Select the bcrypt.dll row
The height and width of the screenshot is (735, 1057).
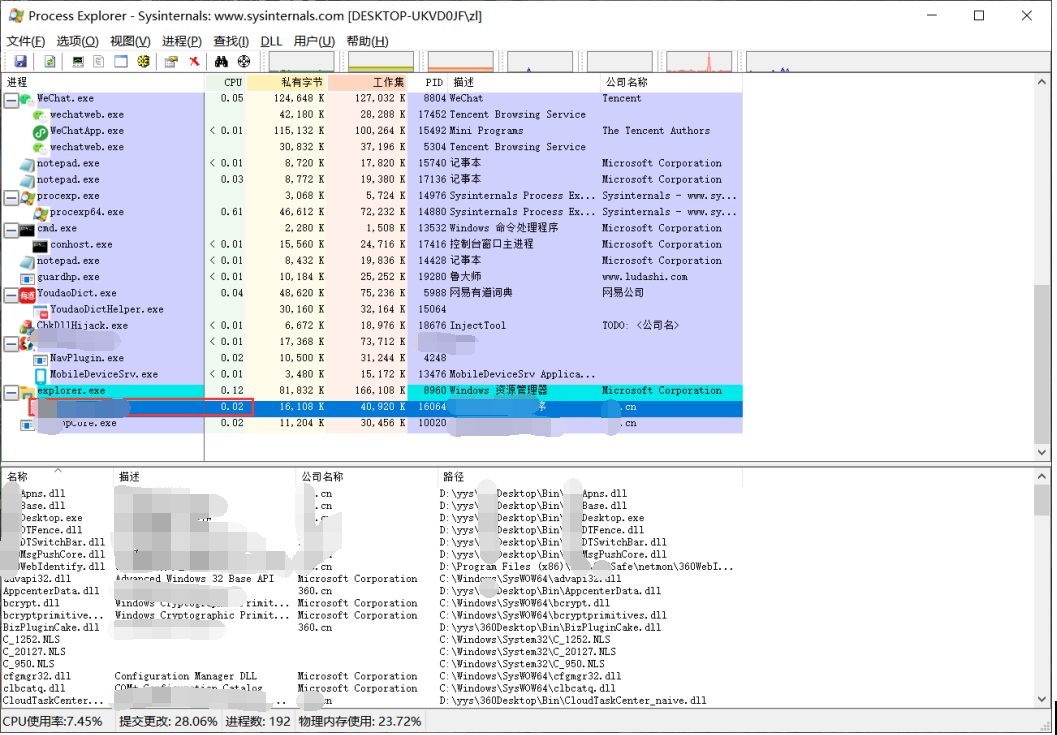pyautogui.click(x=371, y=604)
